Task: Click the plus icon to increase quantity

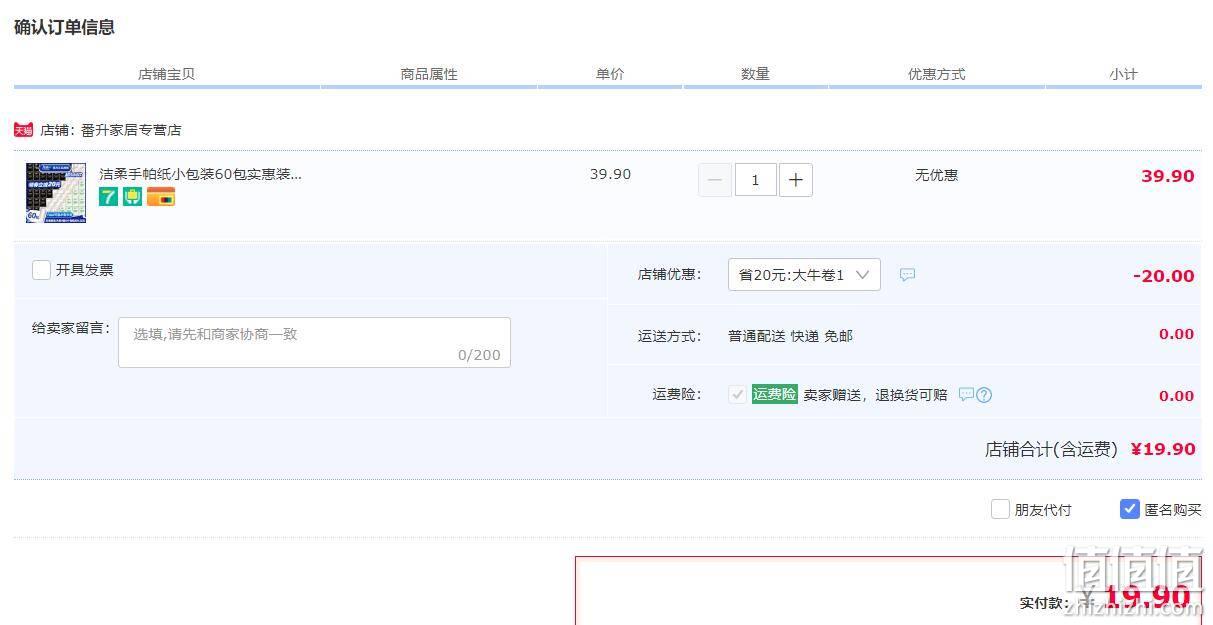Action: [795, 180]
